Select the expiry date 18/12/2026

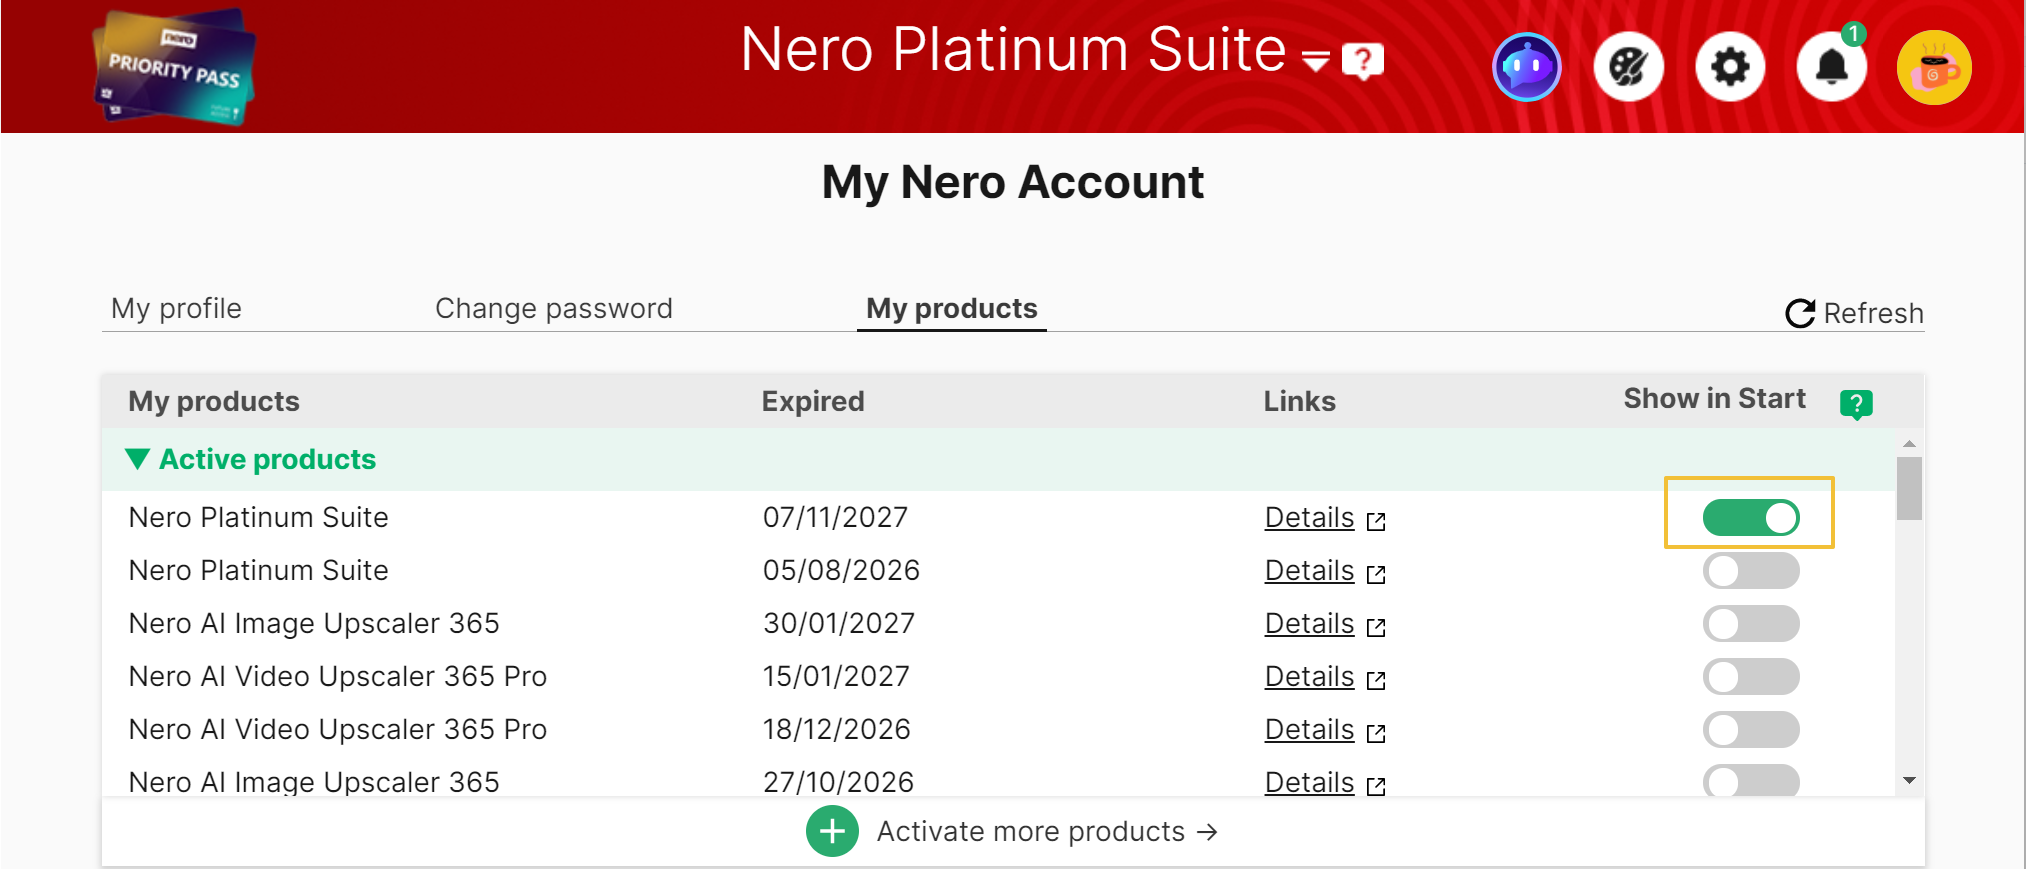[x=837, y=729]
